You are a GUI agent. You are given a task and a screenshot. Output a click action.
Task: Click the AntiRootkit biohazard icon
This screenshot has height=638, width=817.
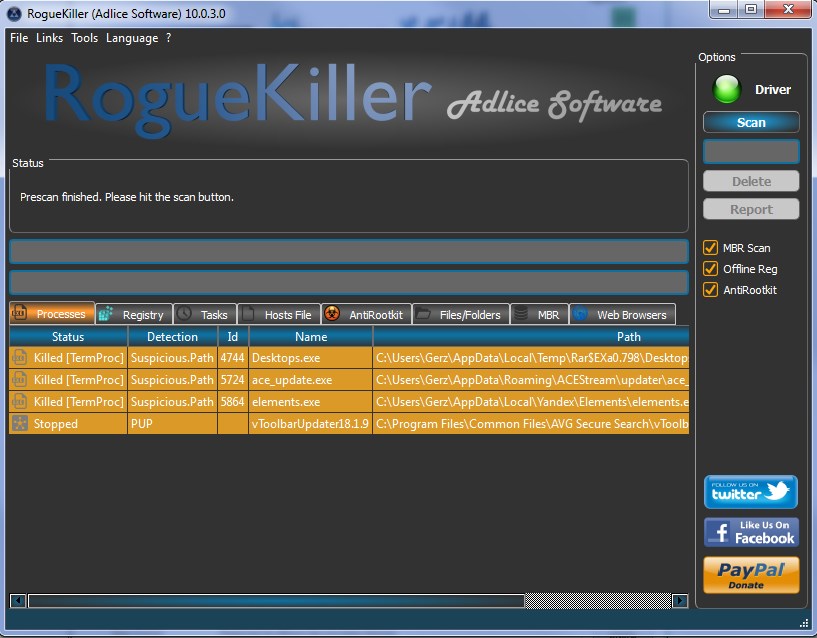click(332, 314)
